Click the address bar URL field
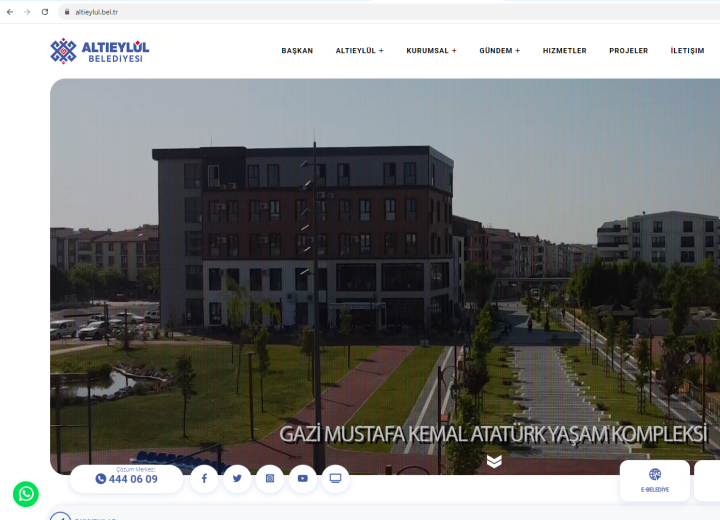720x520 pixels. tap(300, 12)
